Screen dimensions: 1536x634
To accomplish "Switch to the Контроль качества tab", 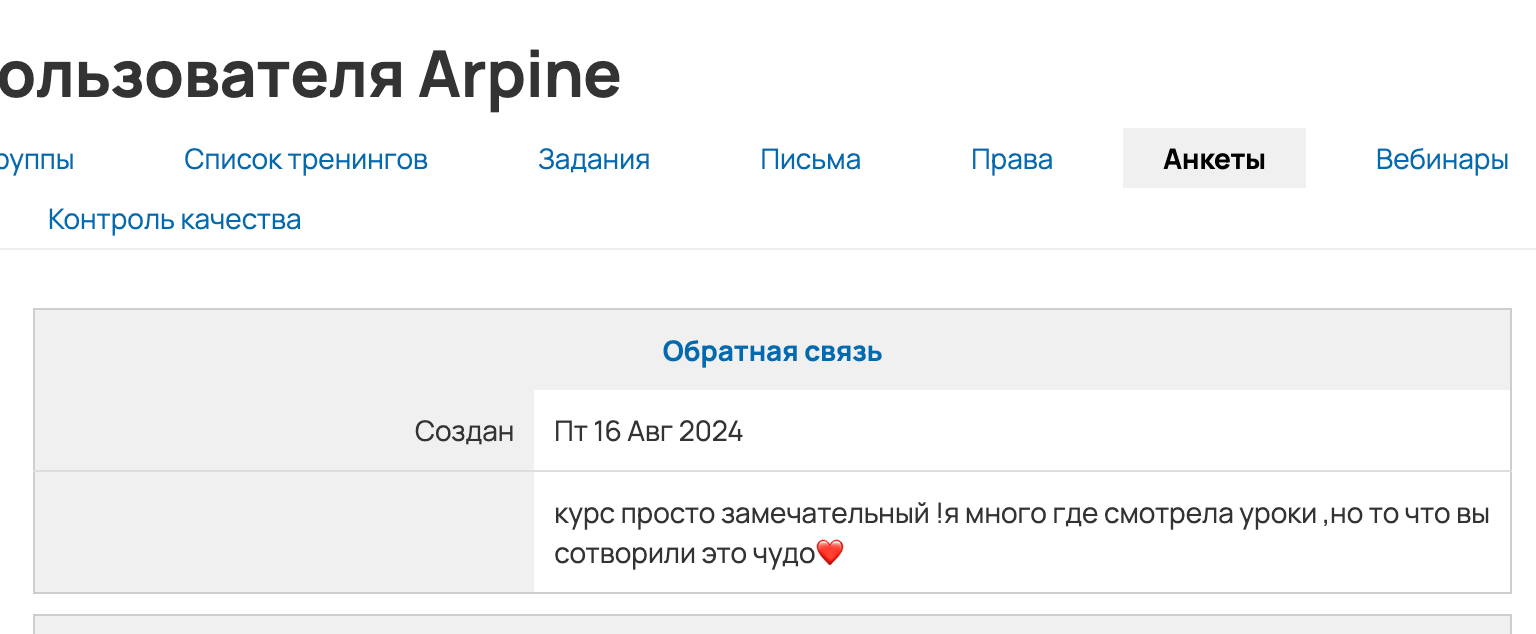I will tap(174, 219).
